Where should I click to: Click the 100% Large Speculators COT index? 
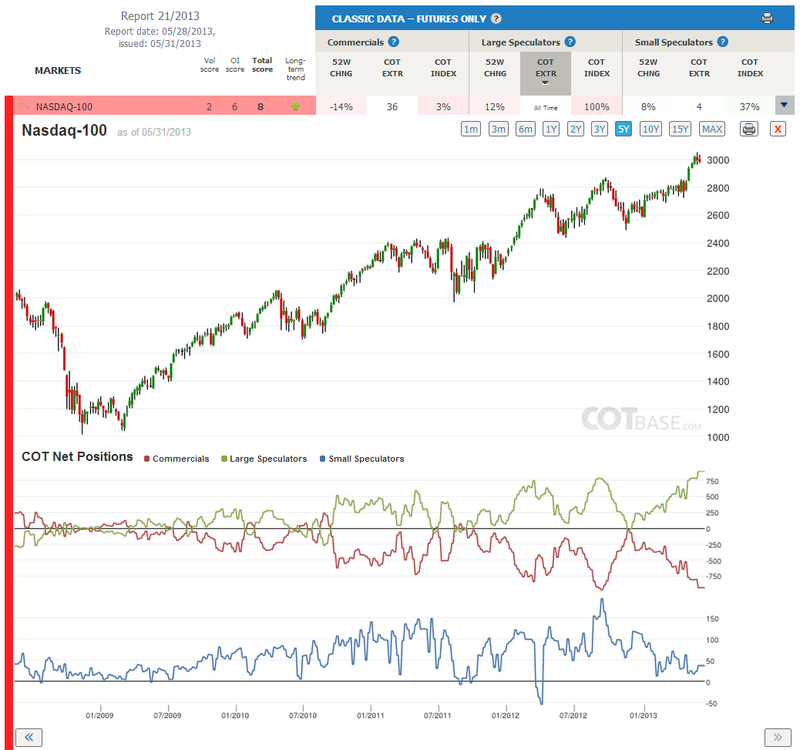pyautogui.click(x=596, y=107)
